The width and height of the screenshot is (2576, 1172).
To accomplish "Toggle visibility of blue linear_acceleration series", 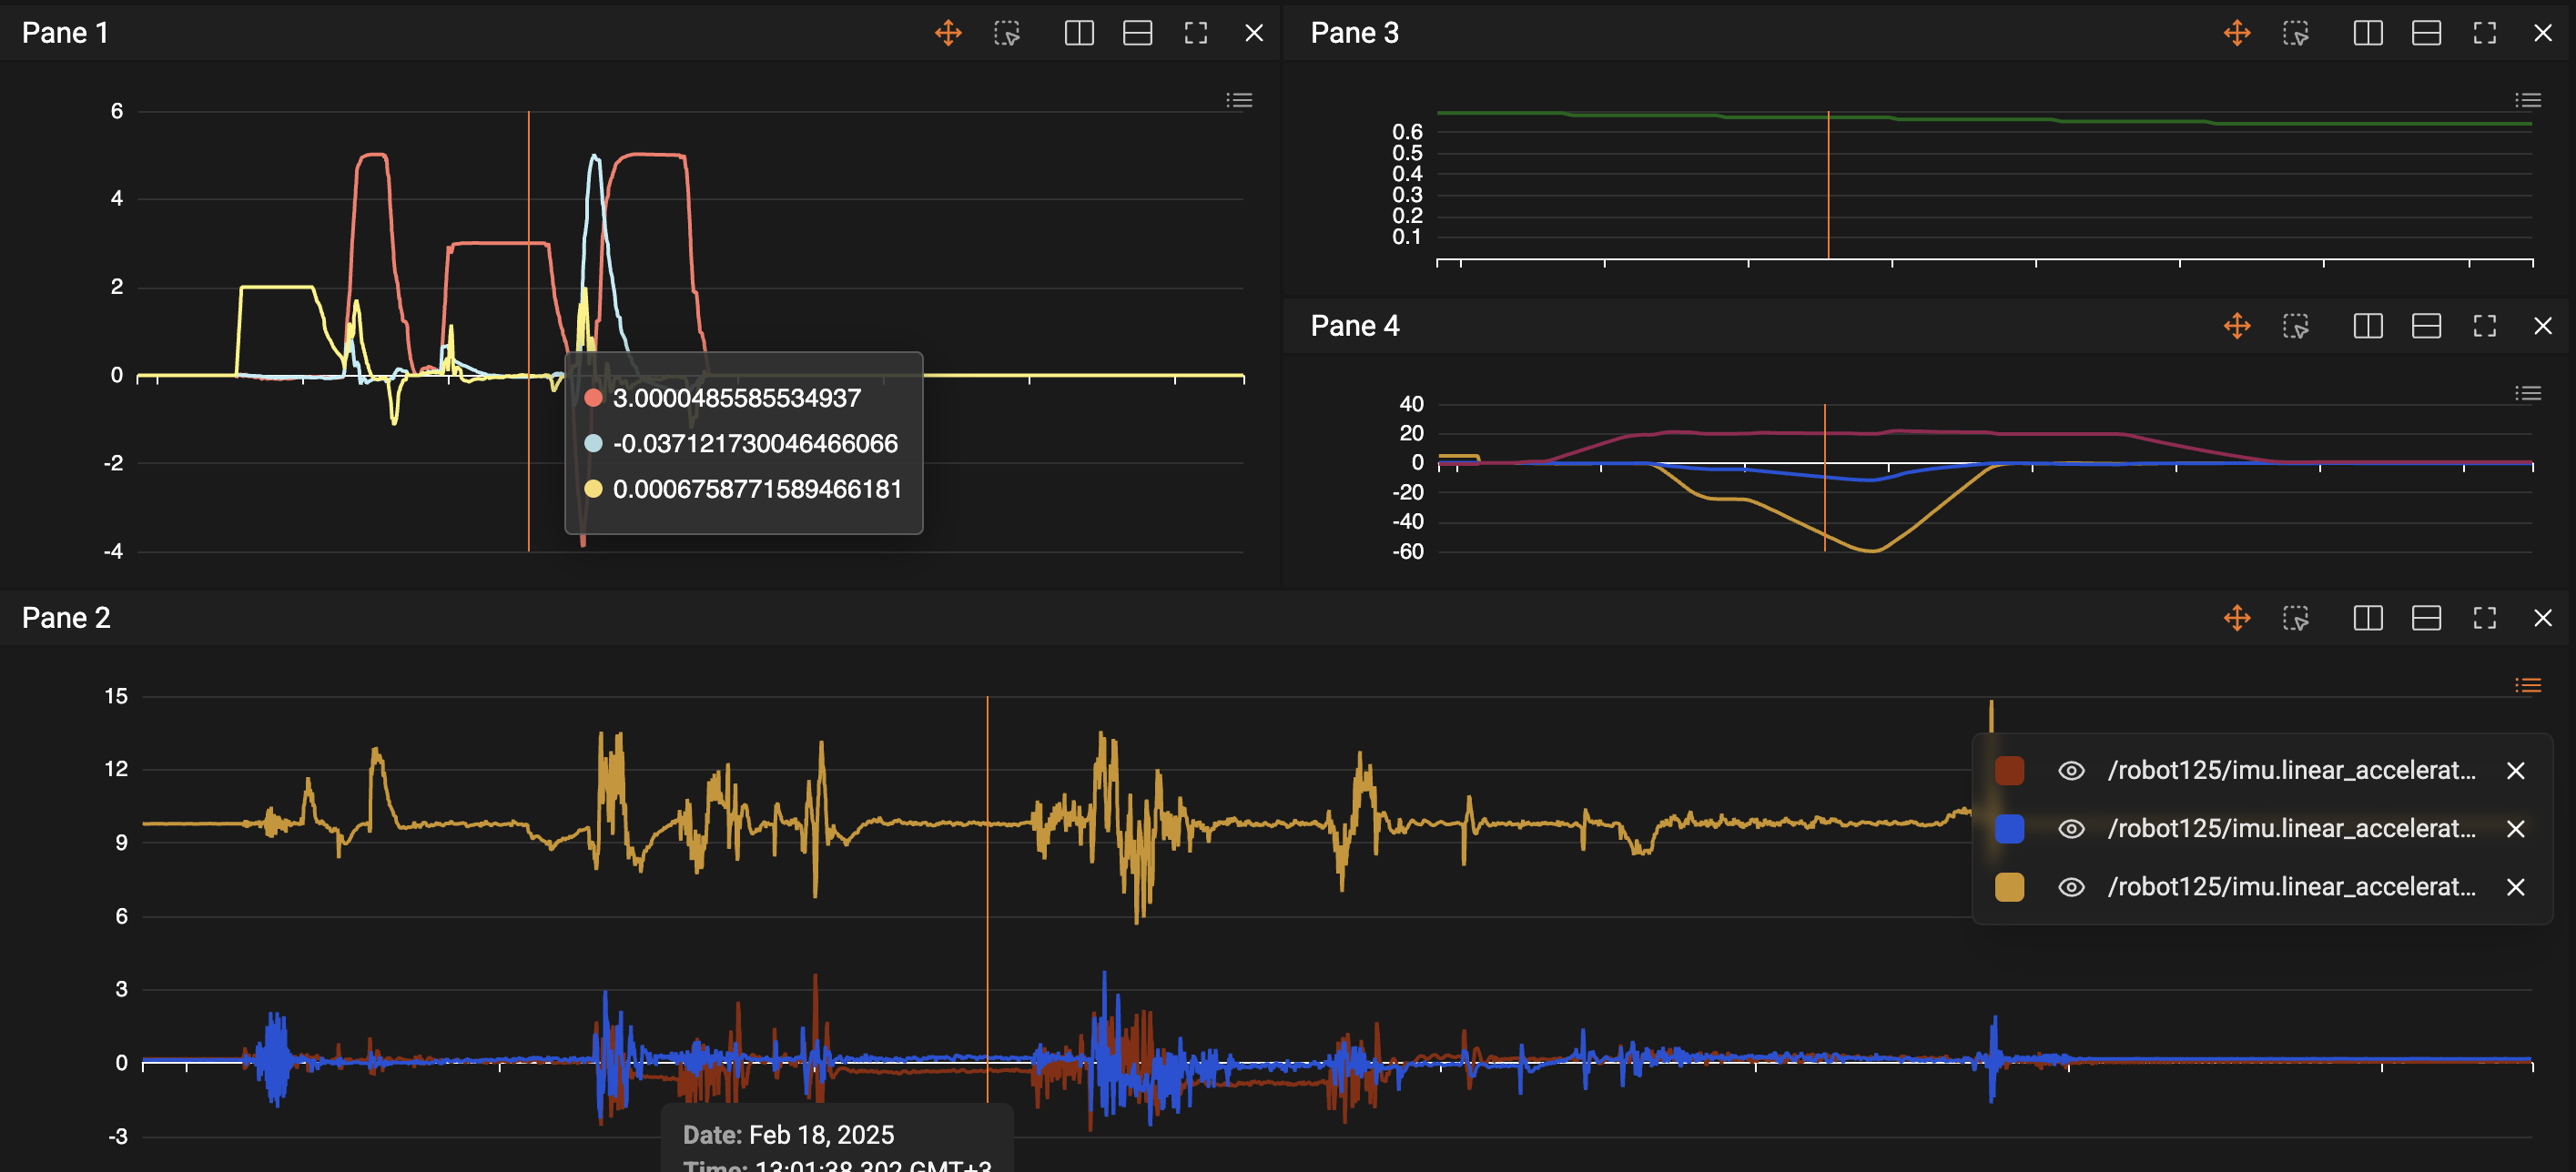I will (x=2071, y=829).
